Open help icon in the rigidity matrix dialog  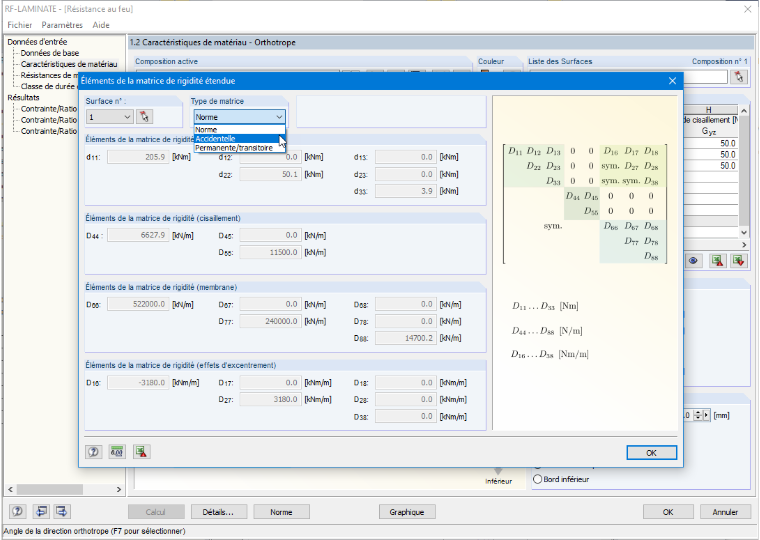(94, 452)
